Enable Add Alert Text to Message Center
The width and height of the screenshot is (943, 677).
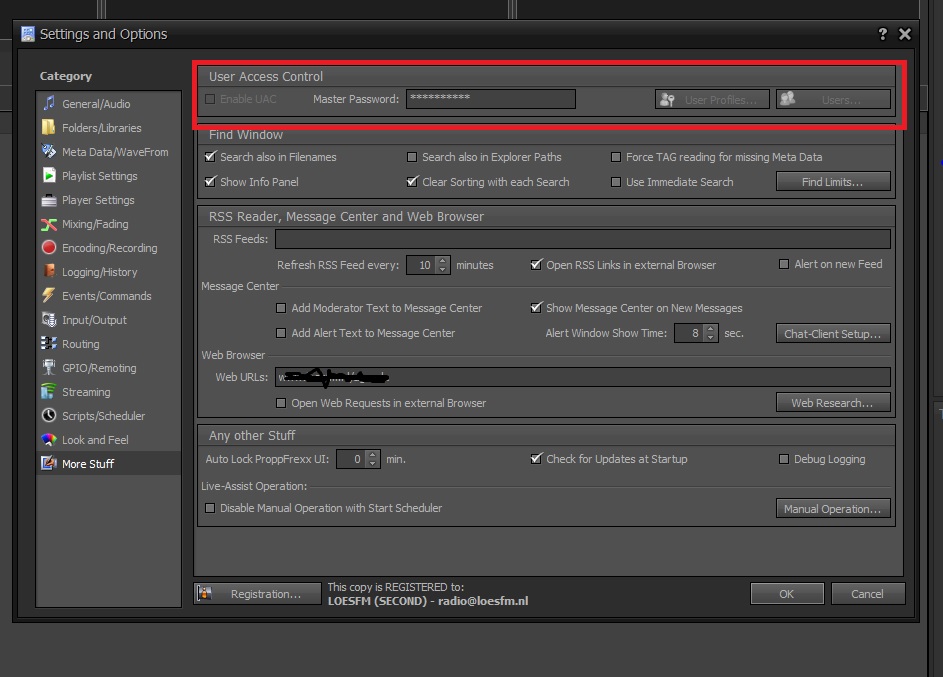[281, 332]
